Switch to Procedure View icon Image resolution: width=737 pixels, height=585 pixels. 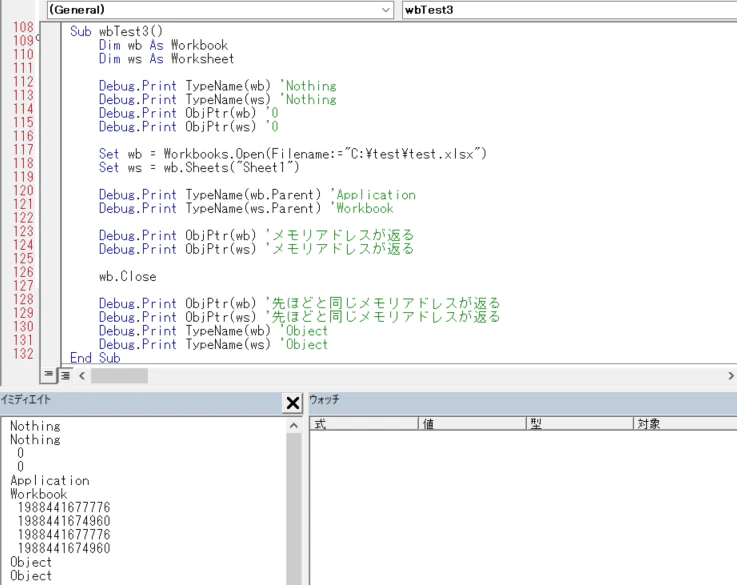click(x=48, y=374)
